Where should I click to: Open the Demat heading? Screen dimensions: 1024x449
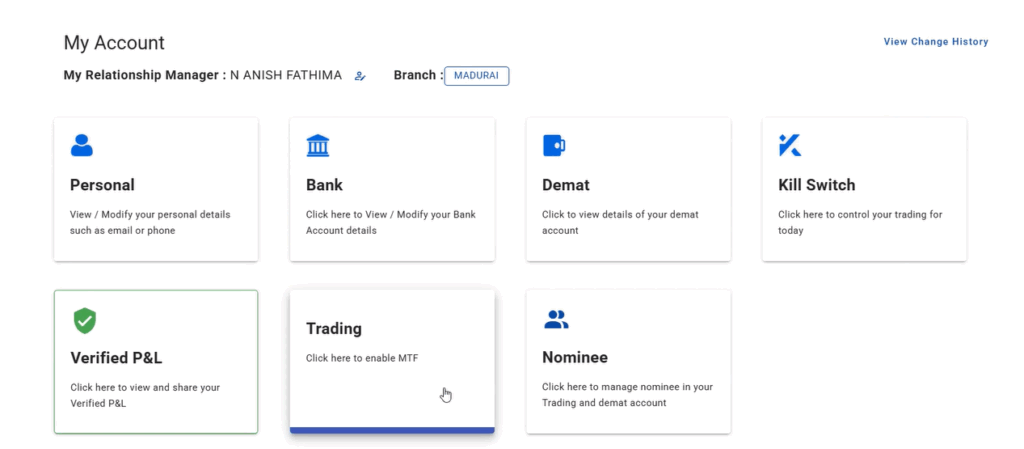click(566, 185)
